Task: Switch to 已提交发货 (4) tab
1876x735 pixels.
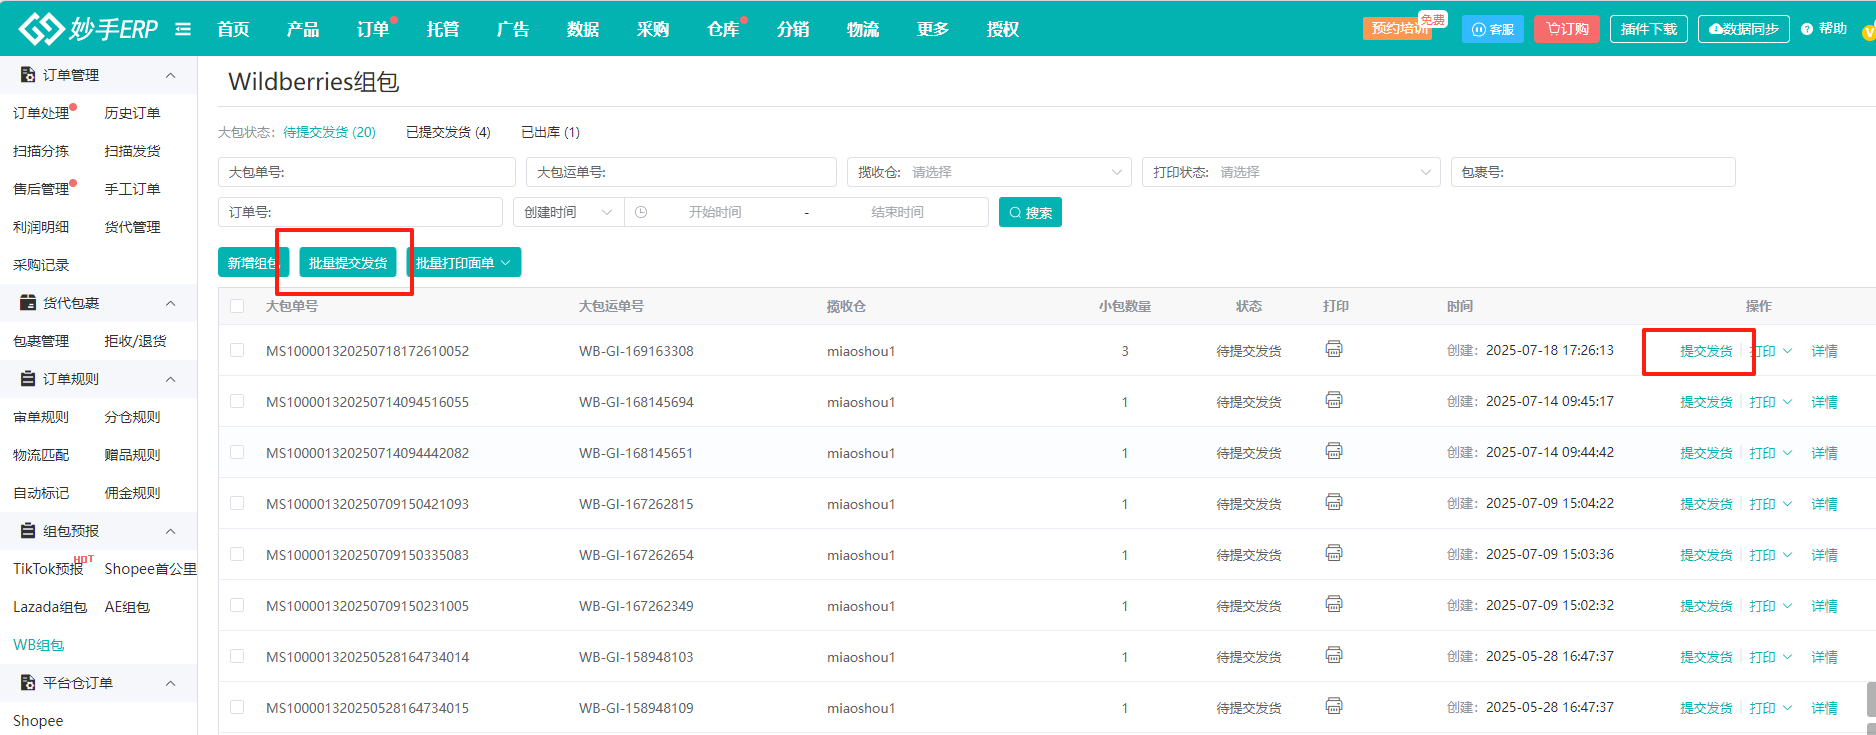Action: pyautogui.click(x=448, y=132)
